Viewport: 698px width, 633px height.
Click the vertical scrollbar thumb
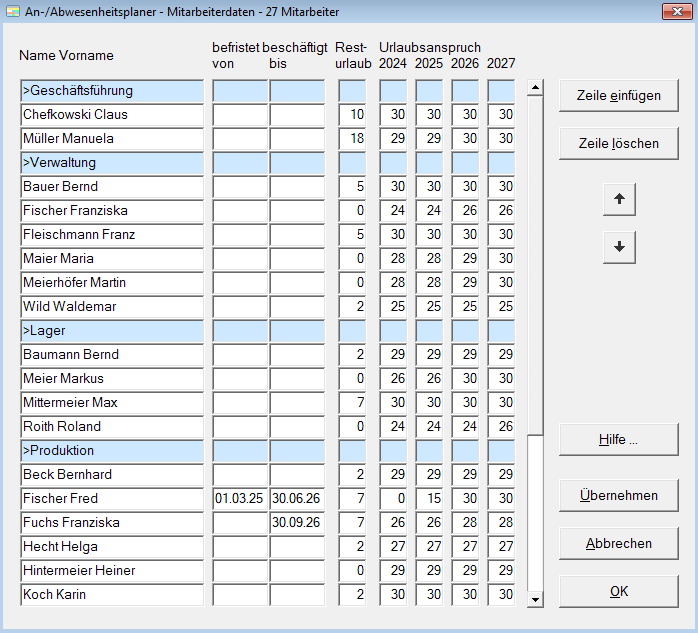pos(535,265)
